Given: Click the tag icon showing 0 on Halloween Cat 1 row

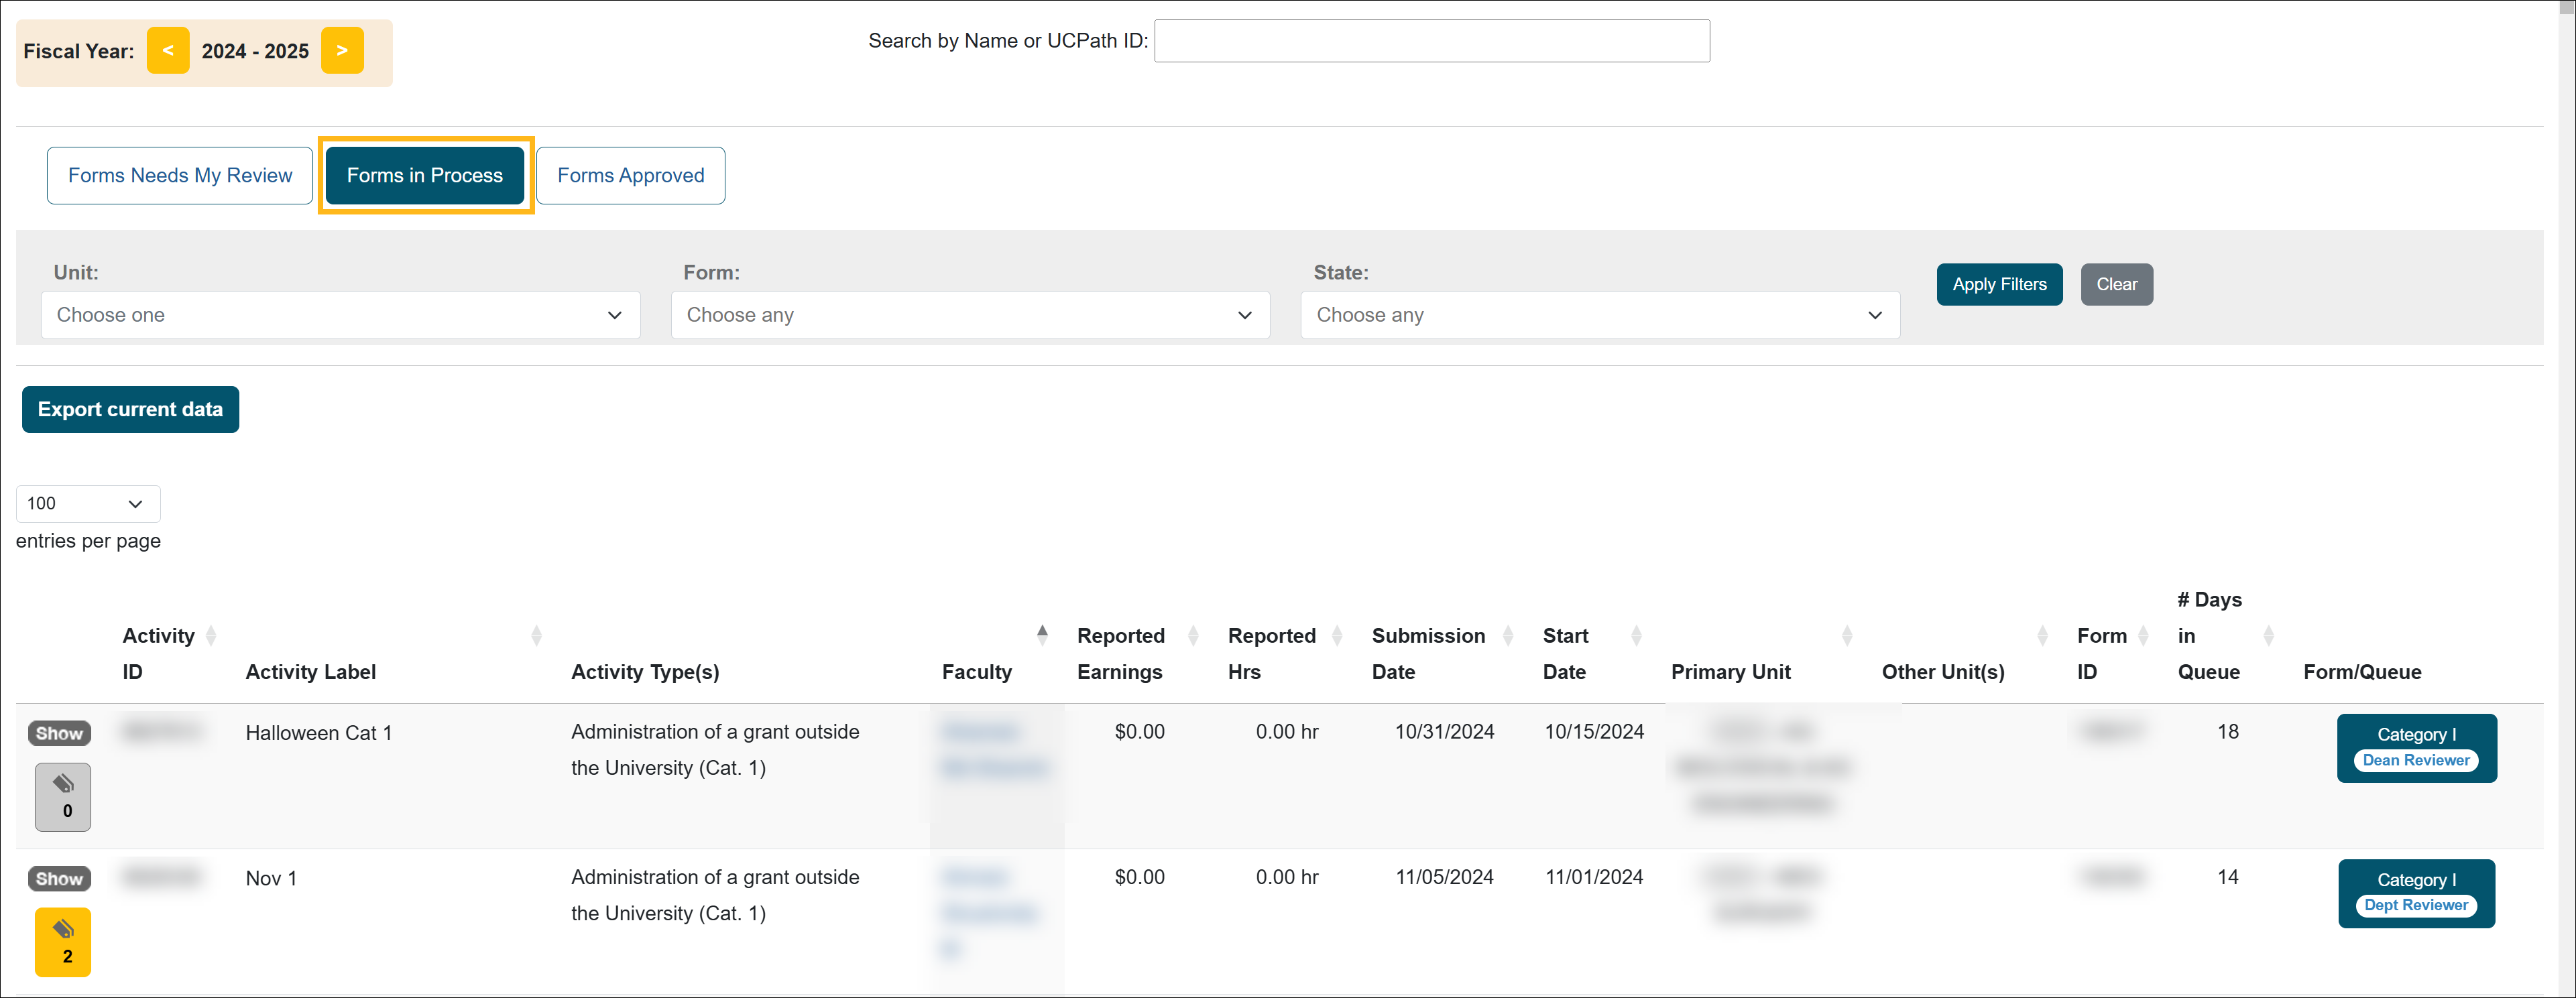Looking at the screenshot, I should coord(62,796).
